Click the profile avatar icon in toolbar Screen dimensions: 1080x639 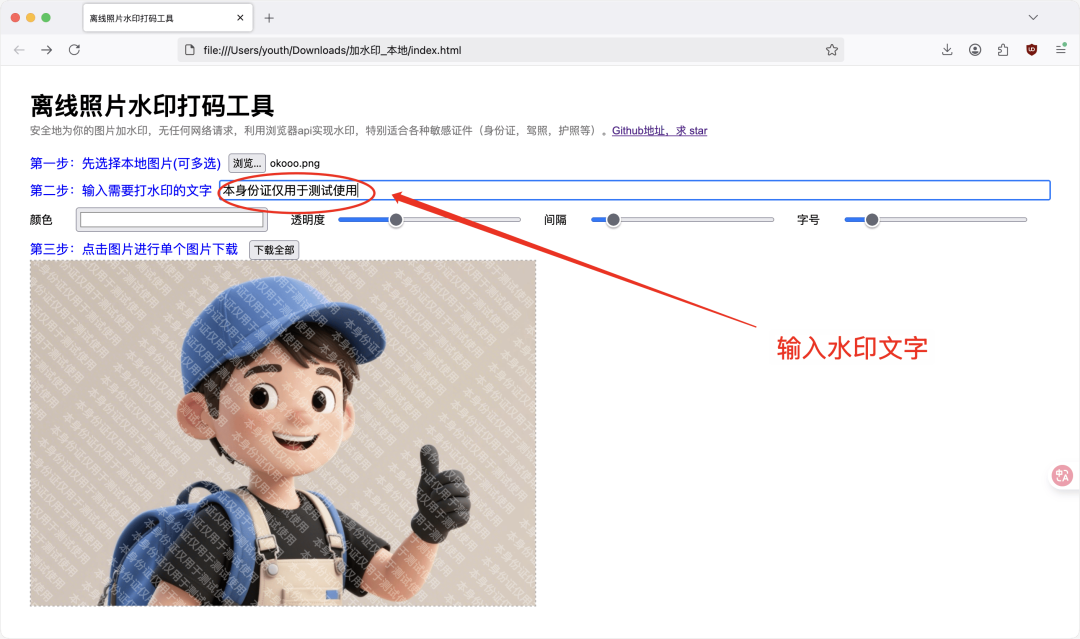coord(975,47)
